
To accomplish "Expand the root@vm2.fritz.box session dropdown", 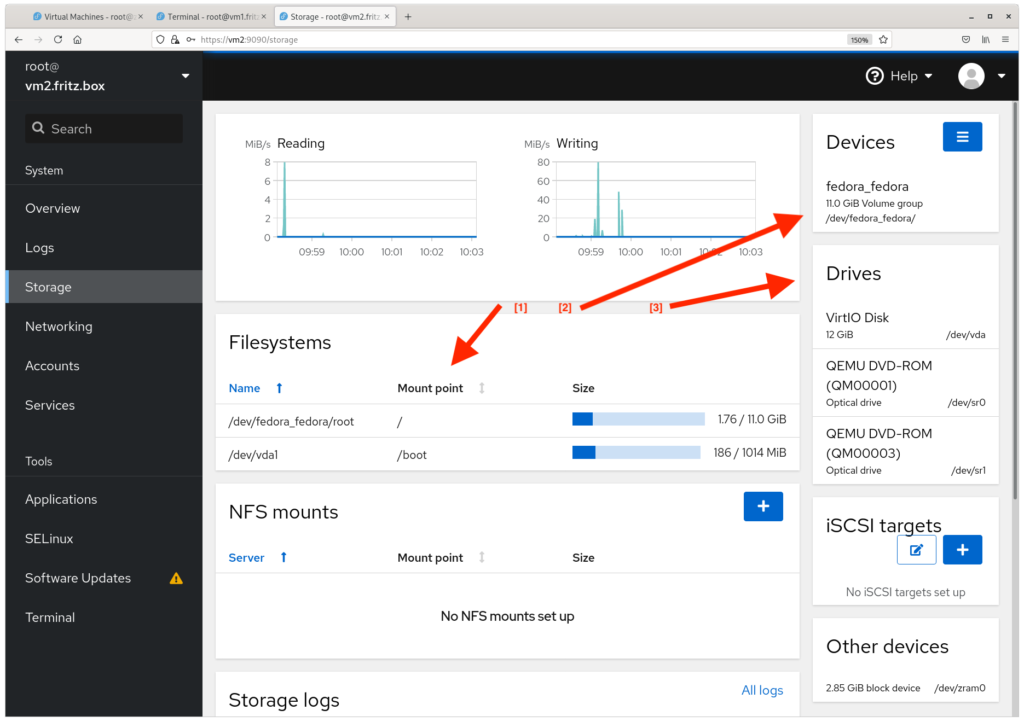I will click(x=184, y=75).
